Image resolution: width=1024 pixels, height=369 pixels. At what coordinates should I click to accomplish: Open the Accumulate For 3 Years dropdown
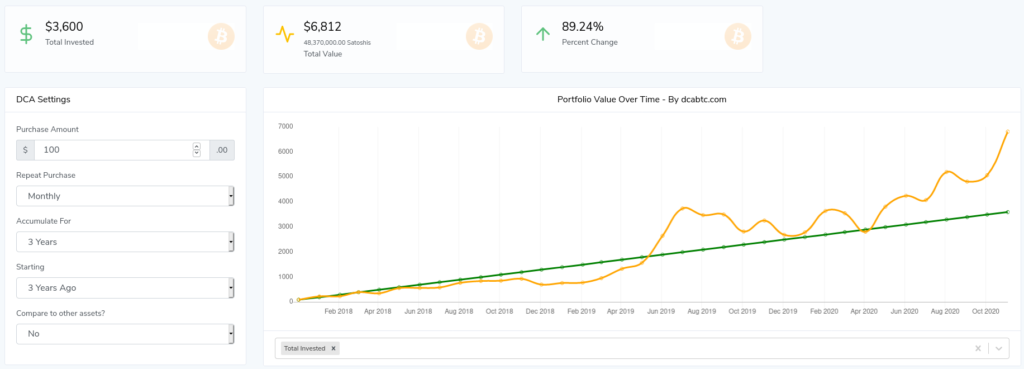[125, 242]
